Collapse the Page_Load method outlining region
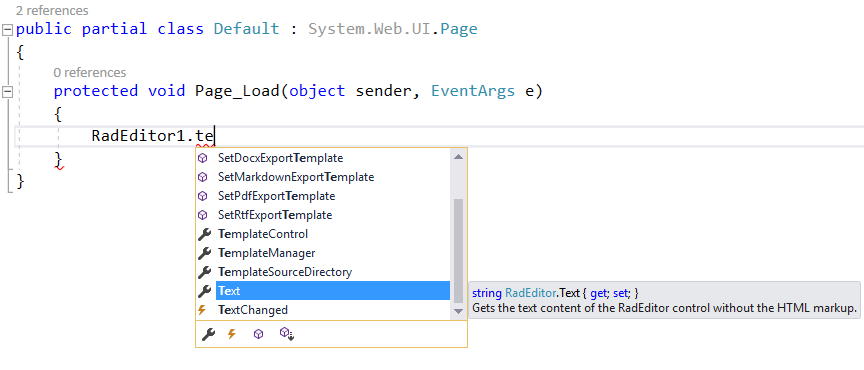Screen dimensions: 864x370 (7, 92)
